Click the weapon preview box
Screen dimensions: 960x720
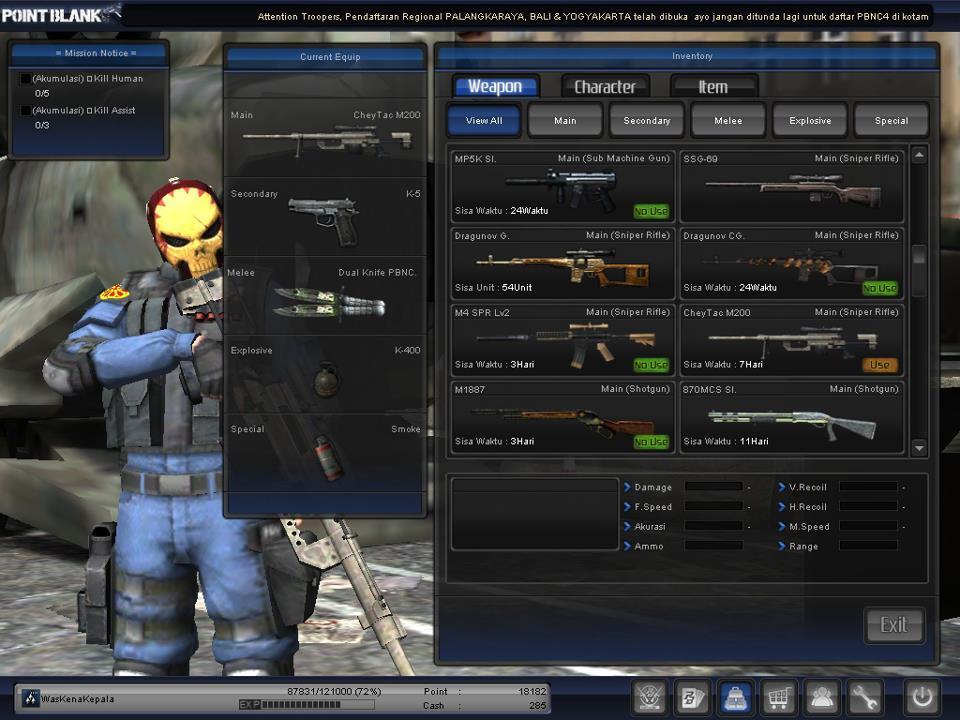tap(534, 514)
